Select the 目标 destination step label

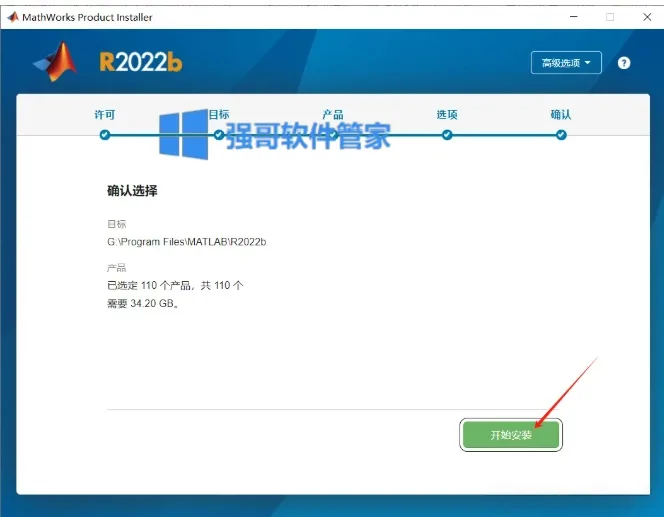[x=219, y=114]
